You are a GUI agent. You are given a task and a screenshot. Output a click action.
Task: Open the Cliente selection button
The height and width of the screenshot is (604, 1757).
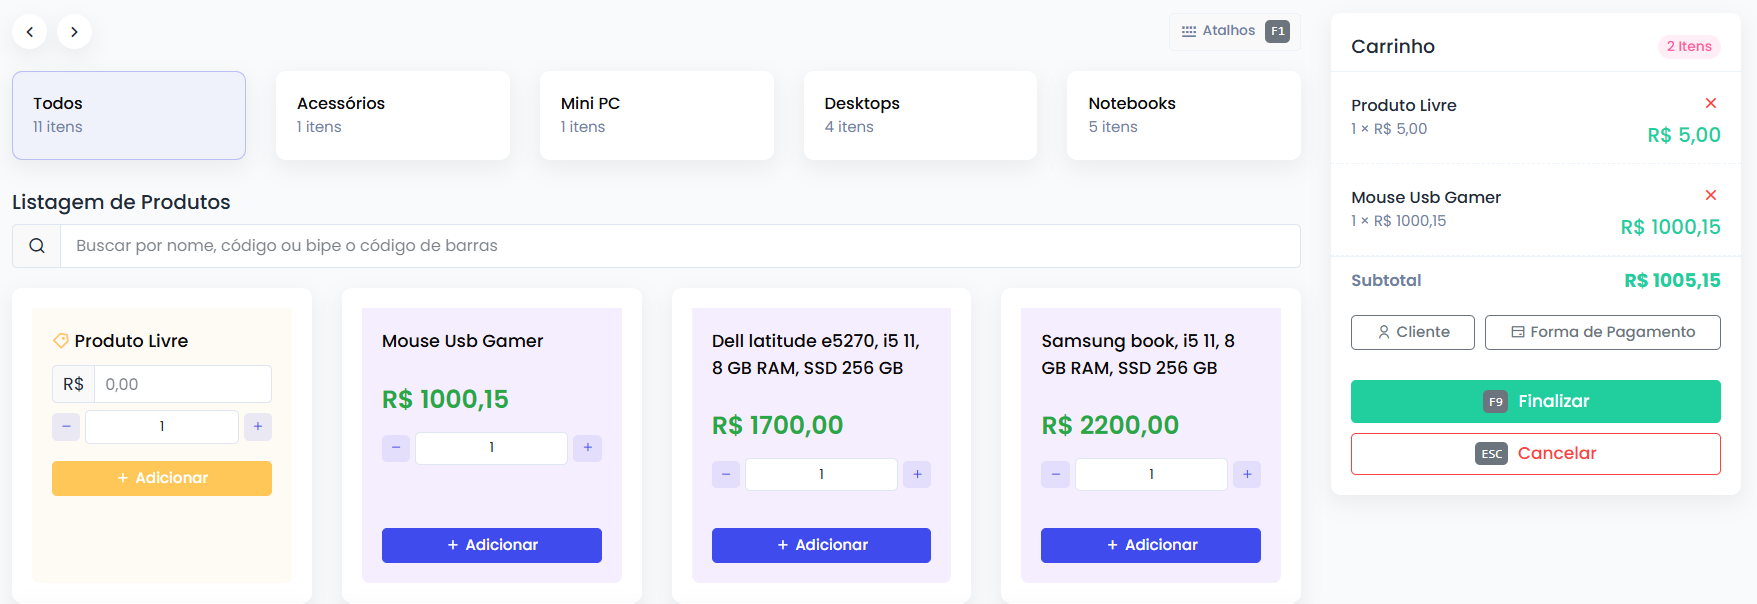(1413, 332)
